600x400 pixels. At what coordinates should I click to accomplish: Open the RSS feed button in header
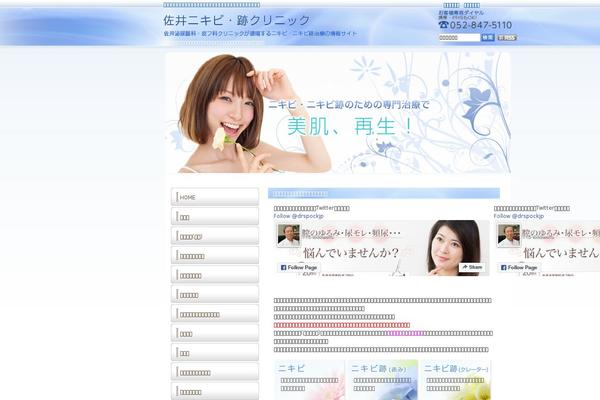coord(507,38)
